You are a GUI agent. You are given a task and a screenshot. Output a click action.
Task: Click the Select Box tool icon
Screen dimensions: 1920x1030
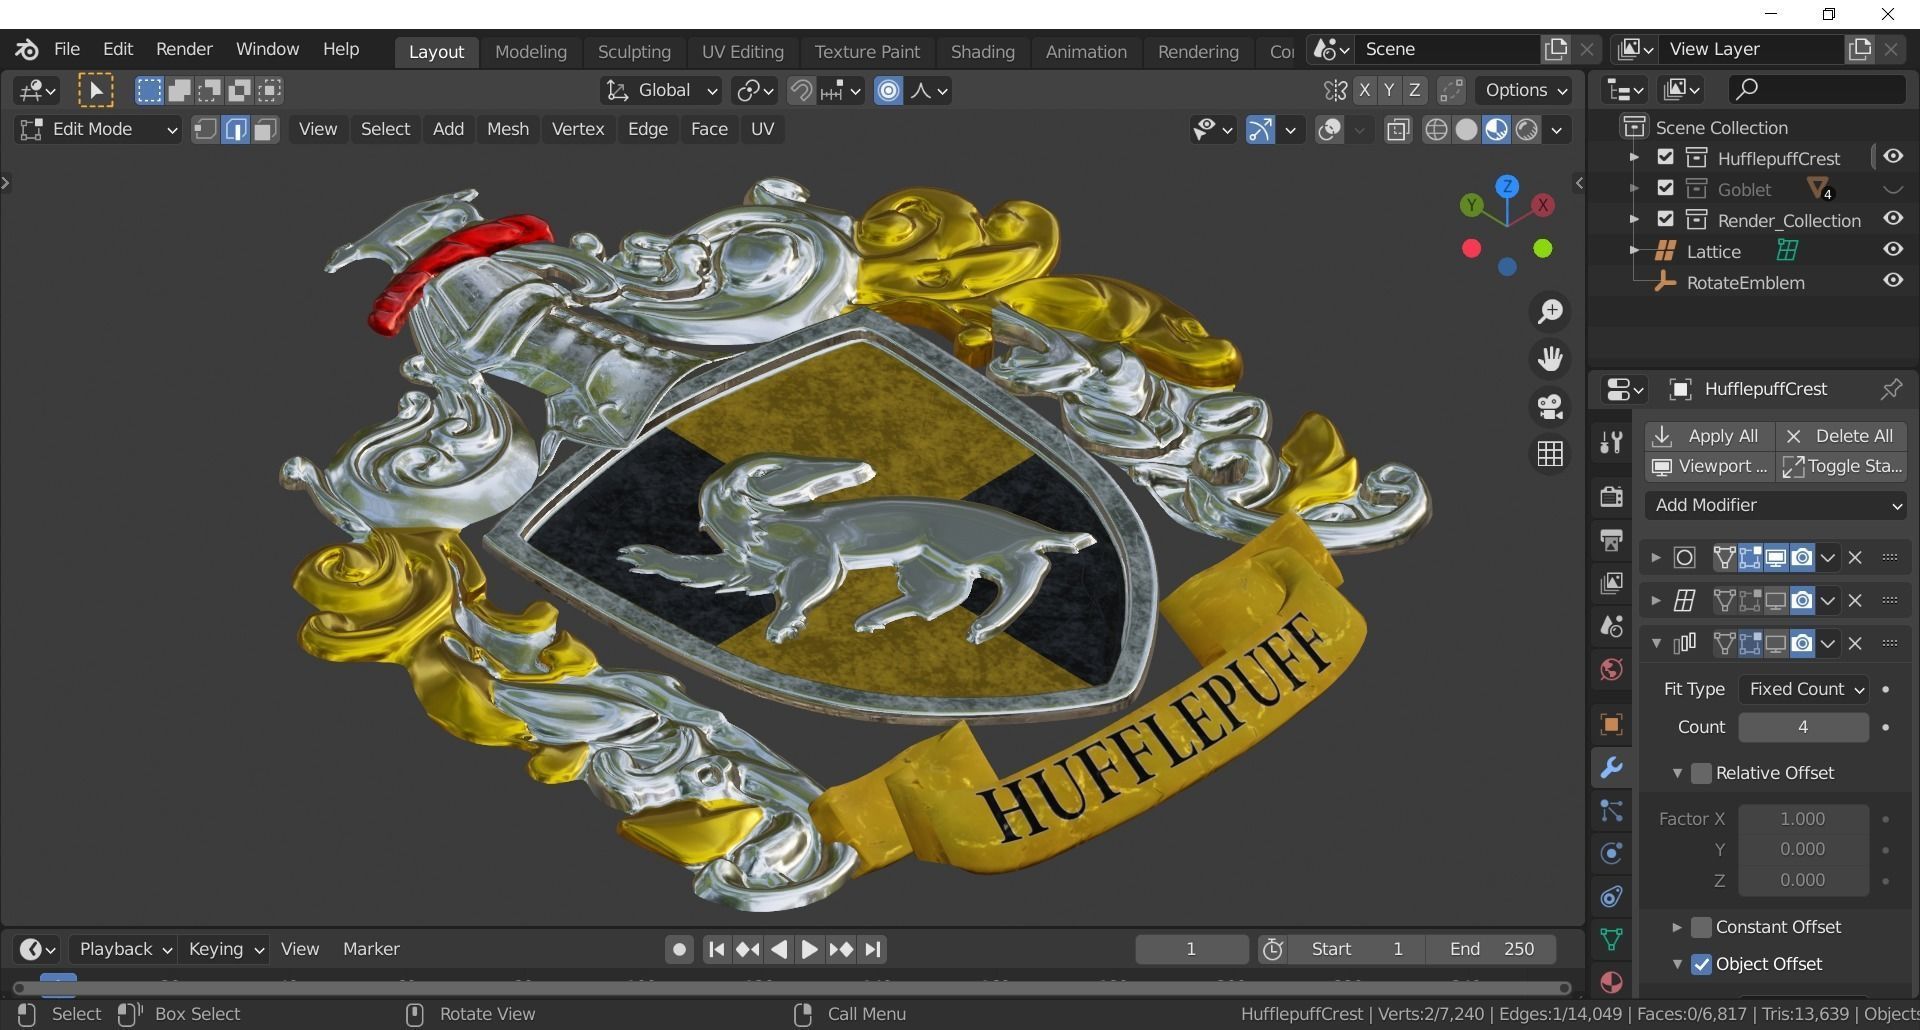(95, 91)
